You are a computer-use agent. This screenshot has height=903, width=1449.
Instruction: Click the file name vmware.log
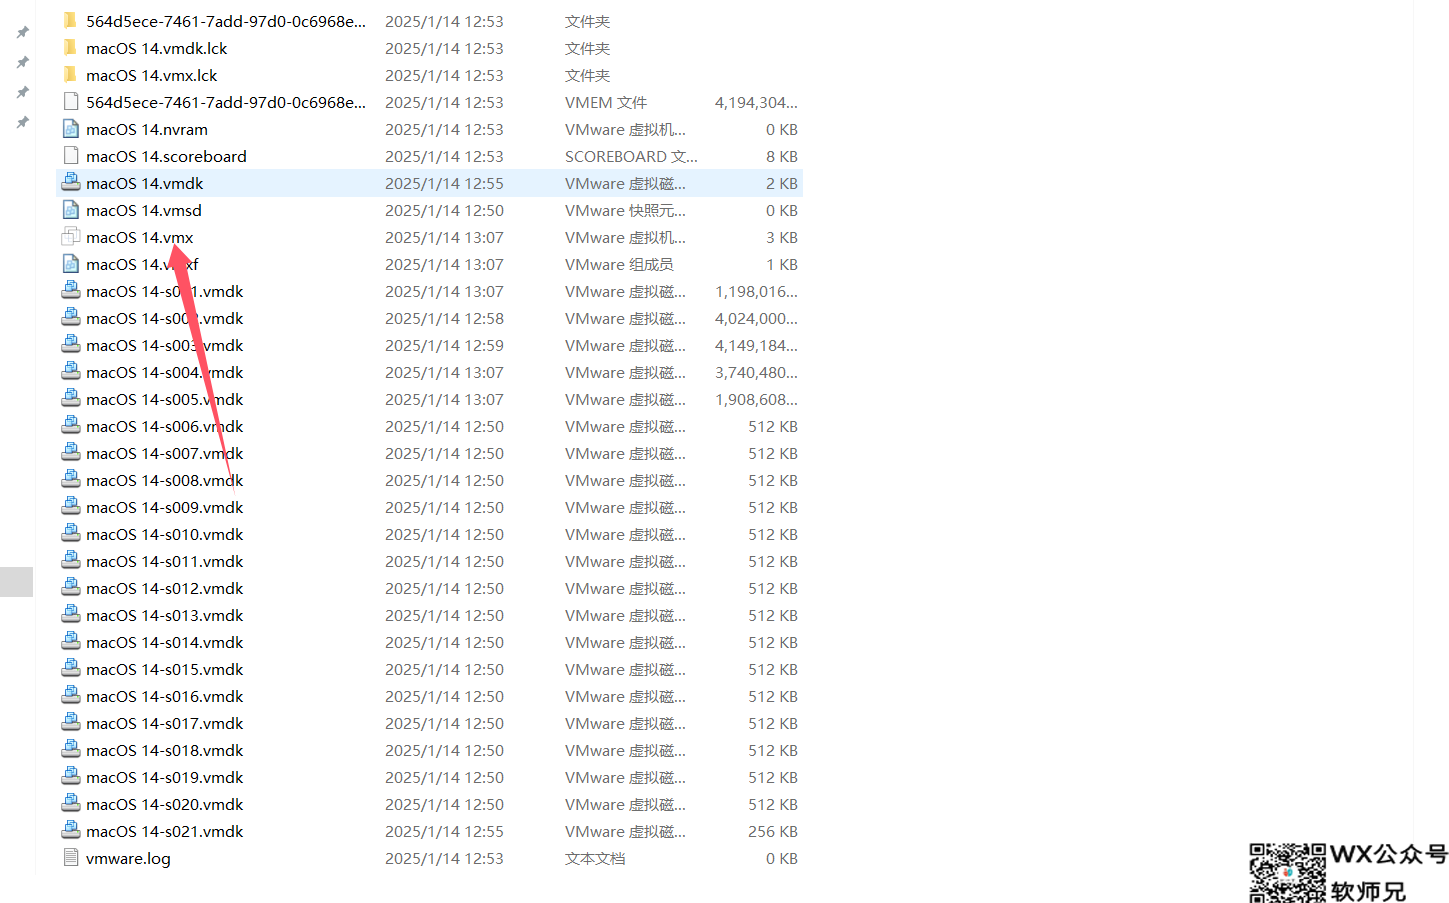[128, 858]
